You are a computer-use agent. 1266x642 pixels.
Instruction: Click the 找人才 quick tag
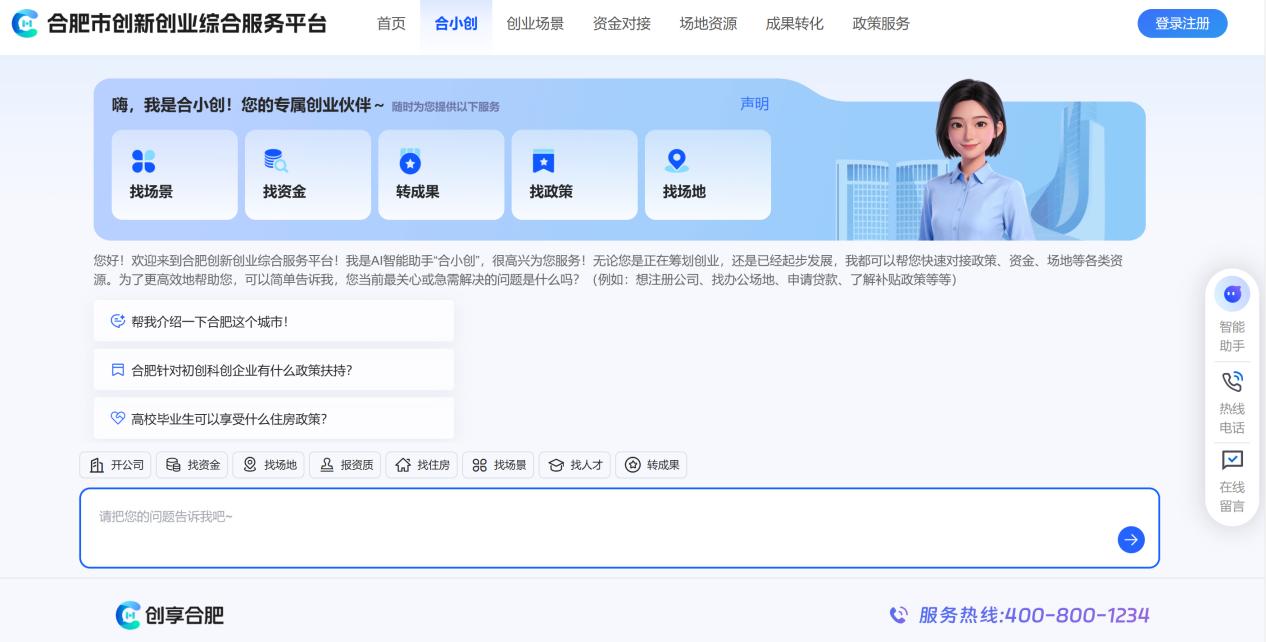[x=575, y=465]
